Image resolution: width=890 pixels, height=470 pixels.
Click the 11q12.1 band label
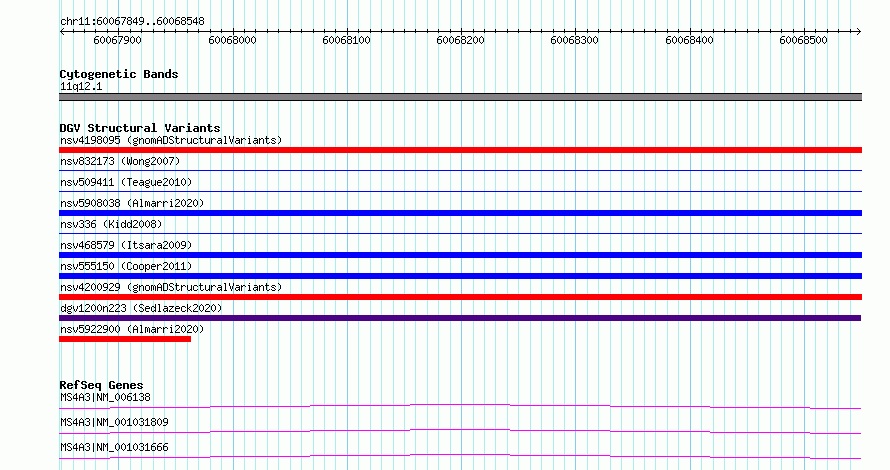[81, 86]
